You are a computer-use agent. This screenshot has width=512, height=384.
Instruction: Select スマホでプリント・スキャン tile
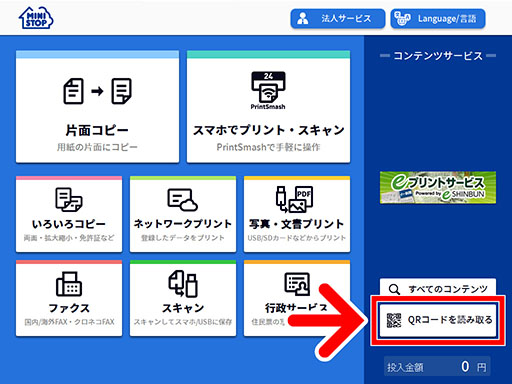[x=268, y=107]
